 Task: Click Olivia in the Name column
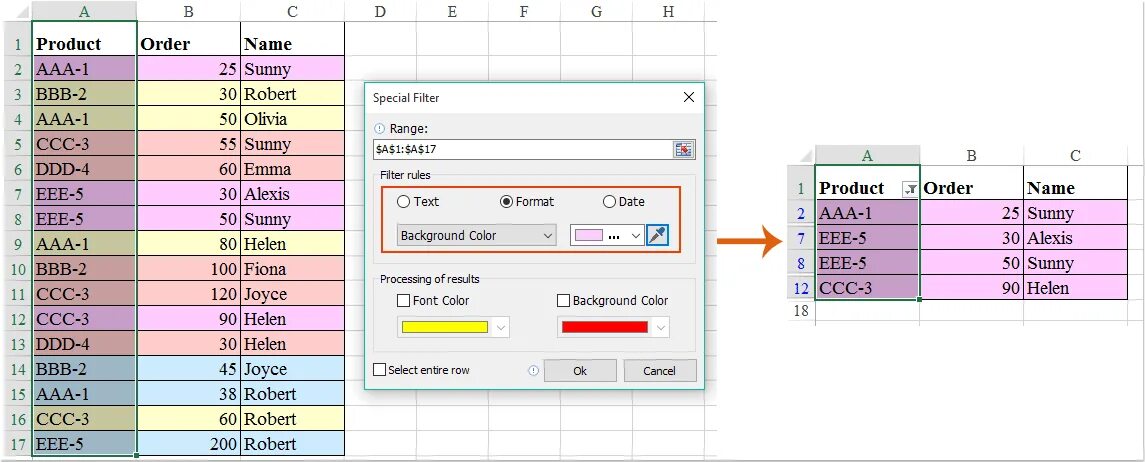[292, 119]
